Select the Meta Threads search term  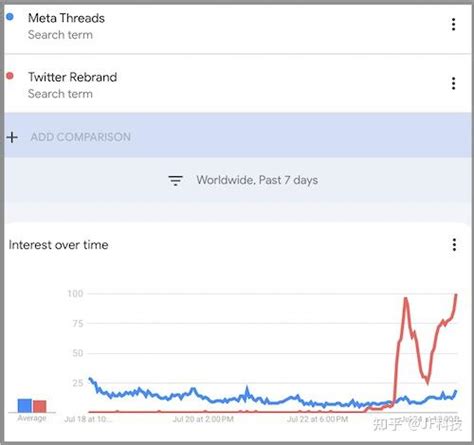[66, 26]
